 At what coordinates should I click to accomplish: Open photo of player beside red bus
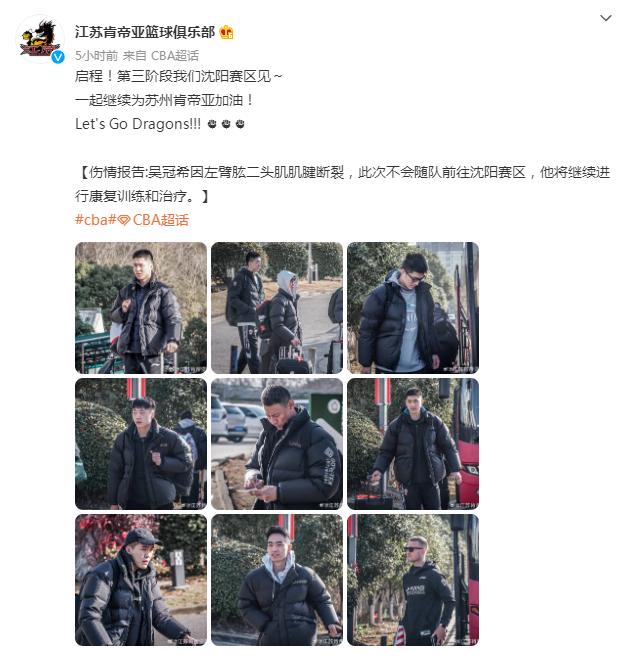coord(413,444)
